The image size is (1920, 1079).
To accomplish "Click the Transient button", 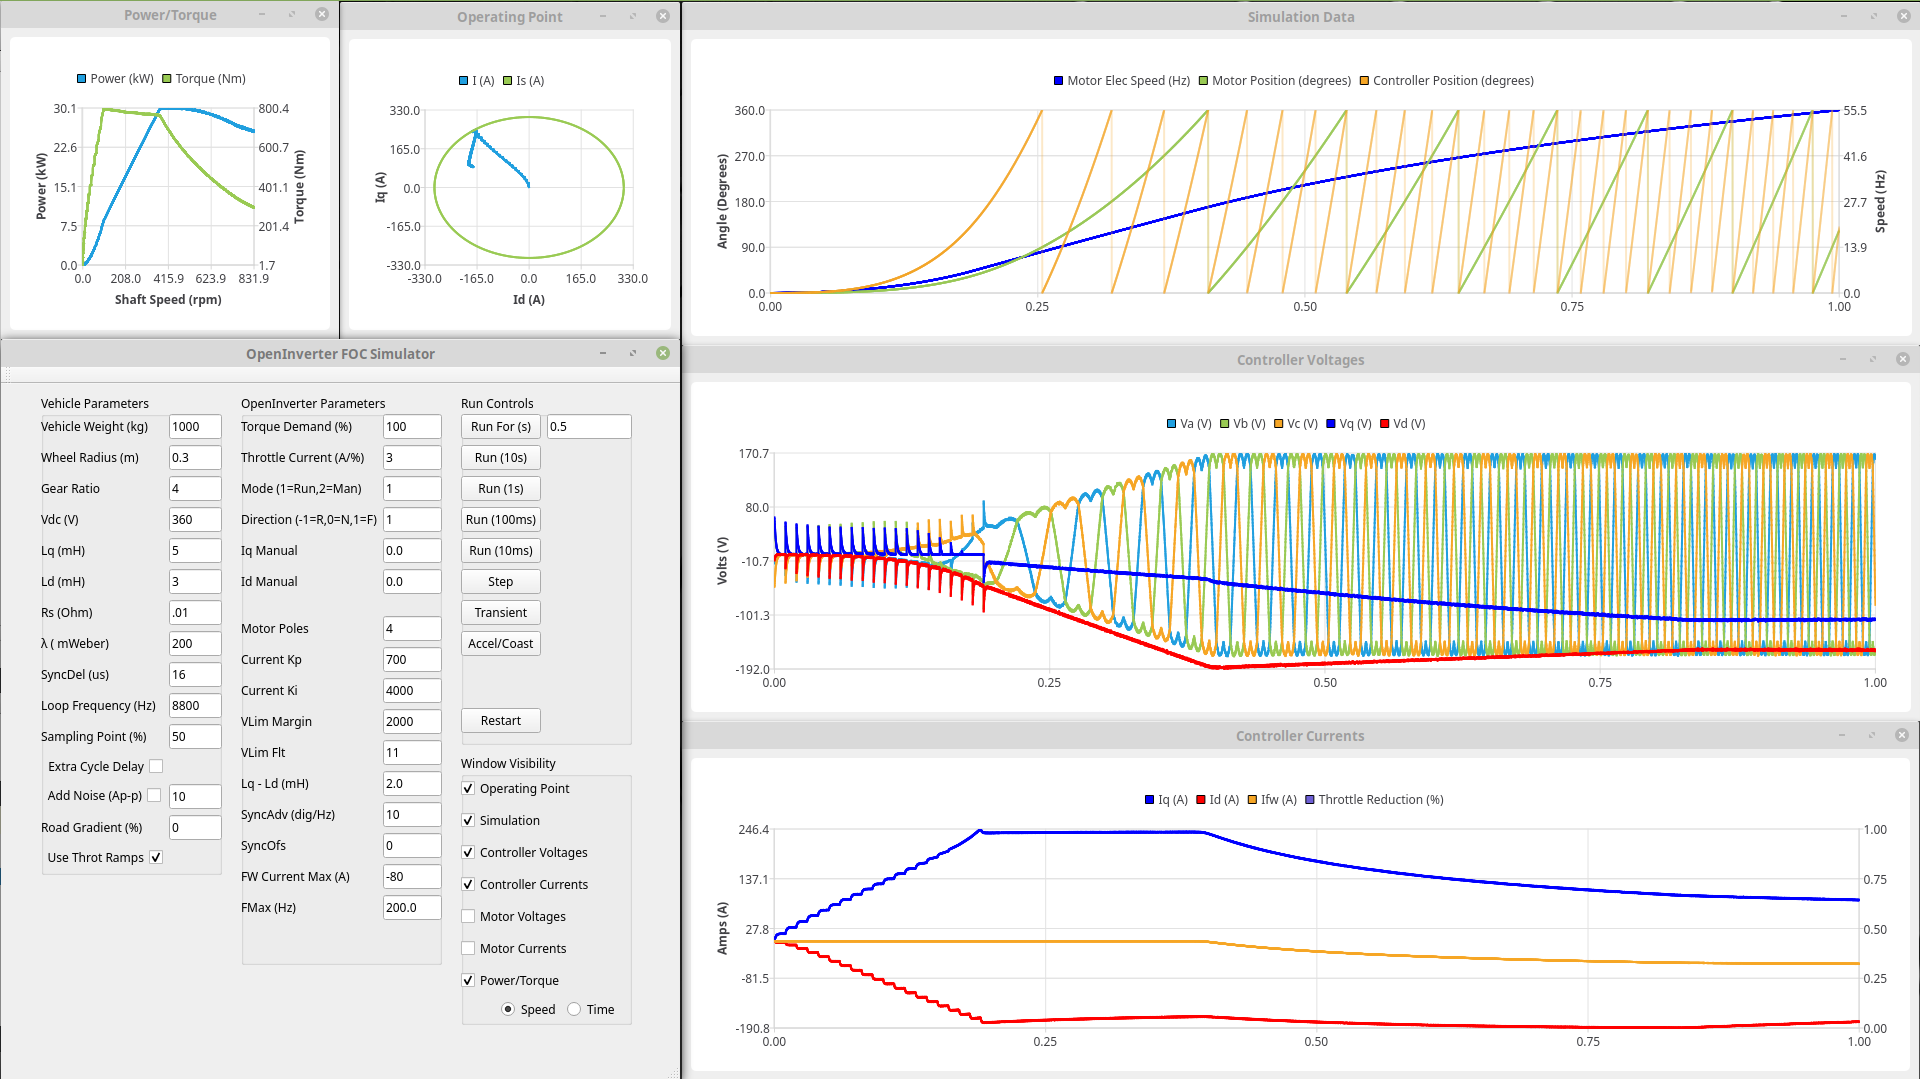I will [500, 612].
